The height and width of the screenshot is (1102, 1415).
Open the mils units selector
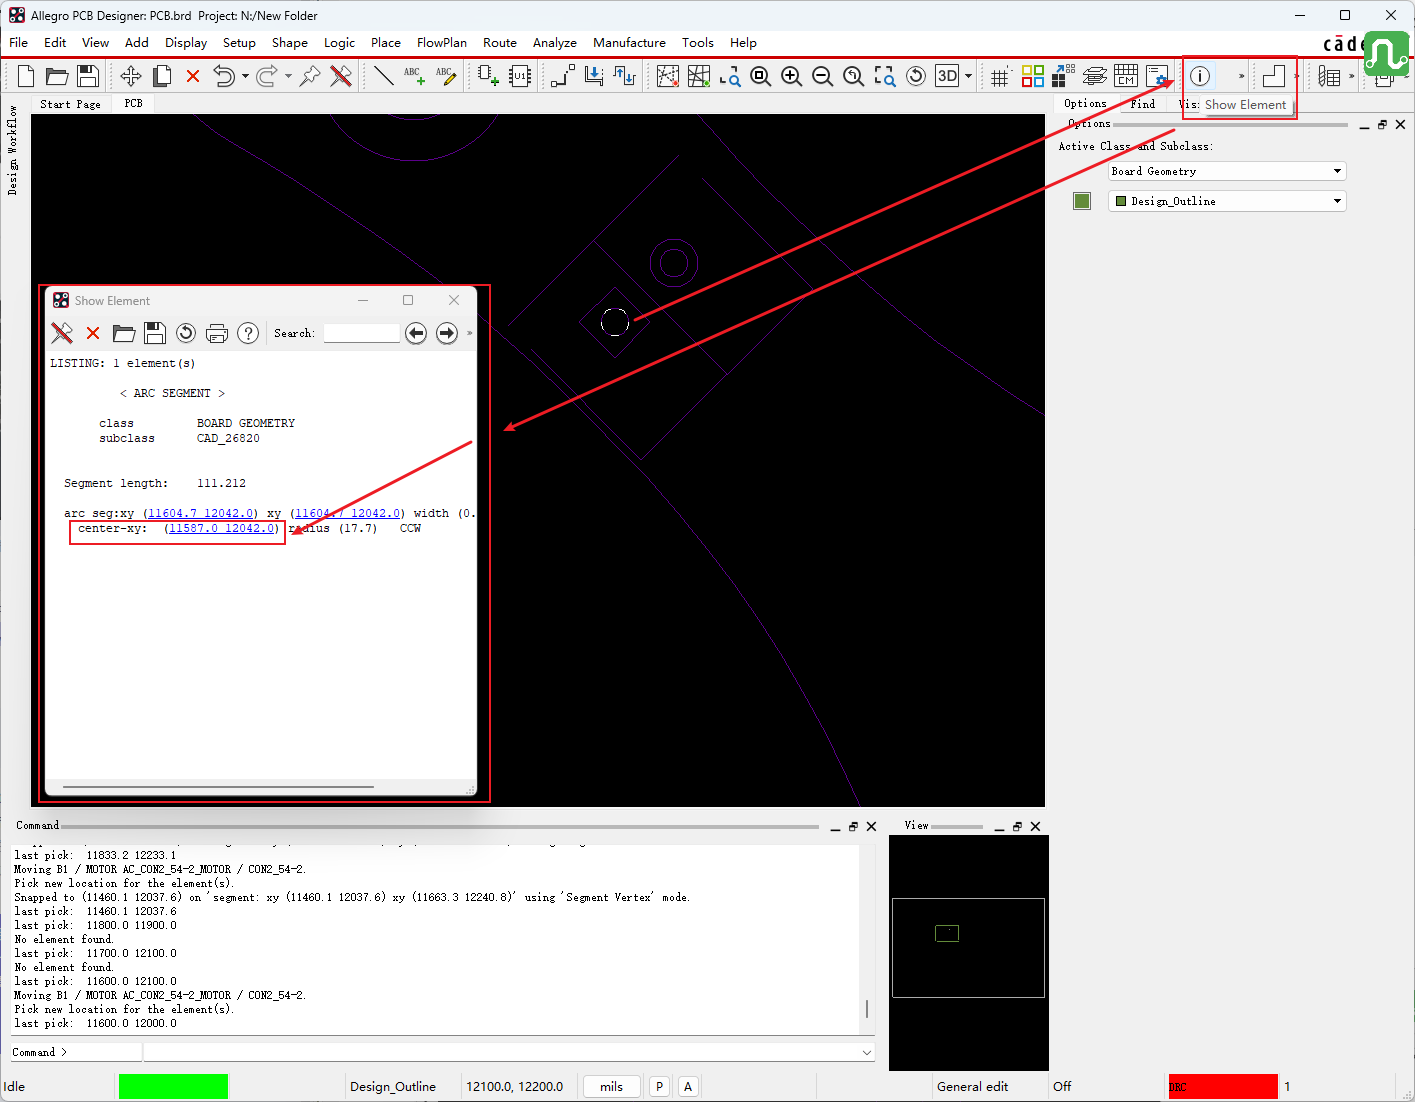coord(612,1087)
